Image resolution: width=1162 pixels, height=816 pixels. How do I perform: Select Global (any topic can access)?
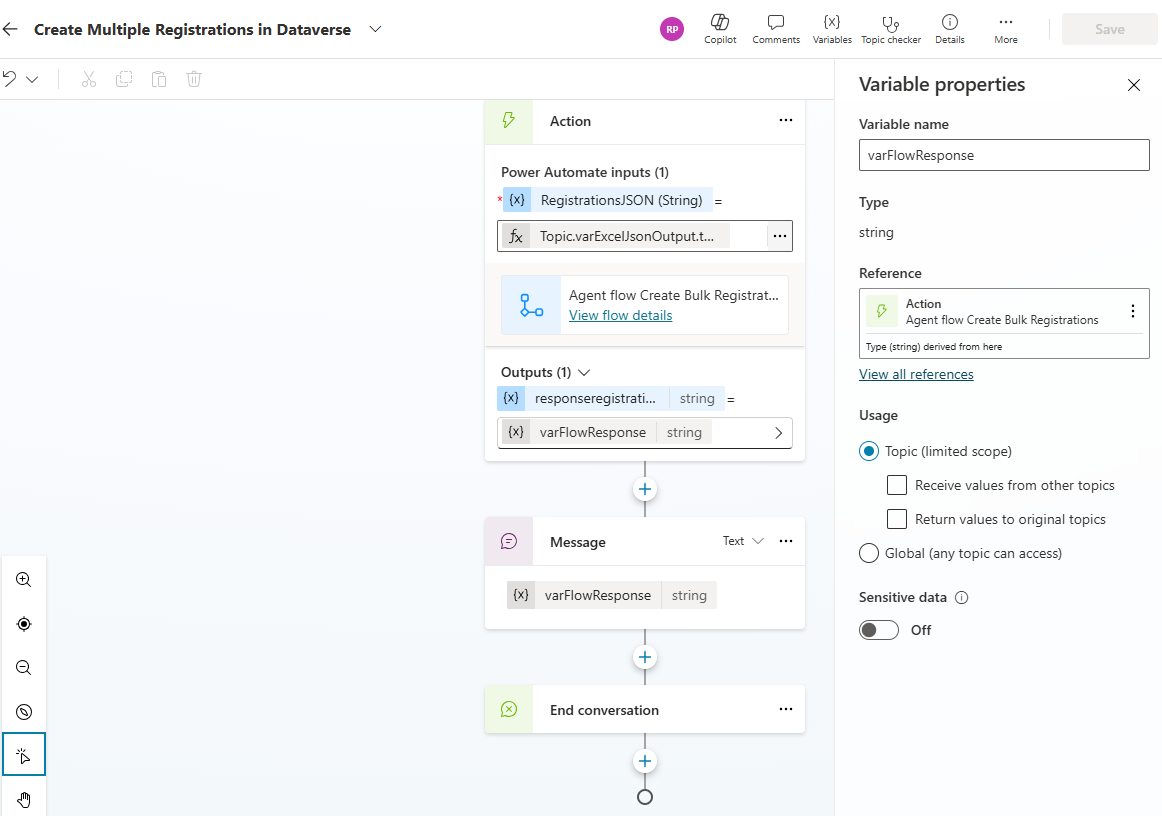869,554
